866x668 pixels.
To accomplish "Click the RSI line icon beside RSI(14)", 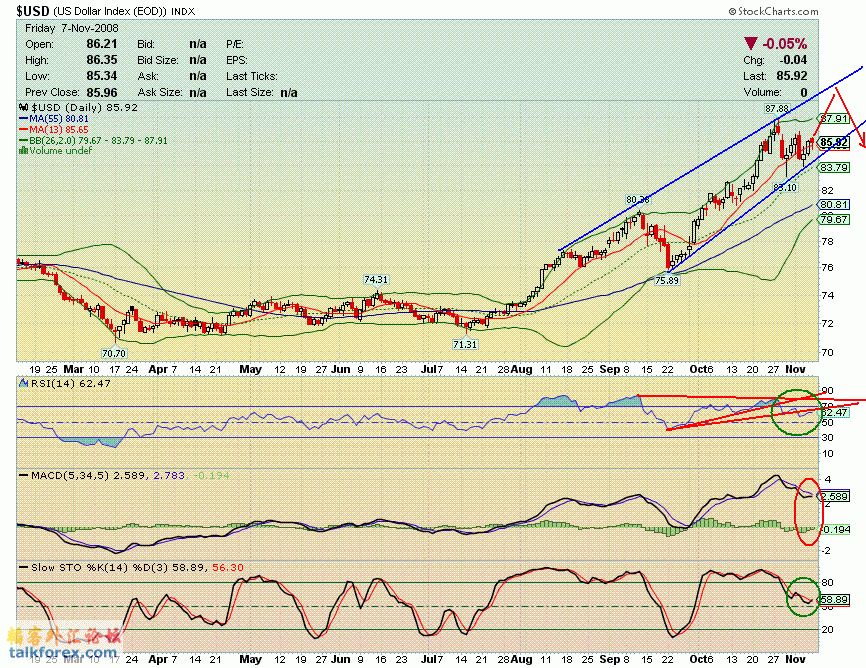I will click(x=23, y=382).
